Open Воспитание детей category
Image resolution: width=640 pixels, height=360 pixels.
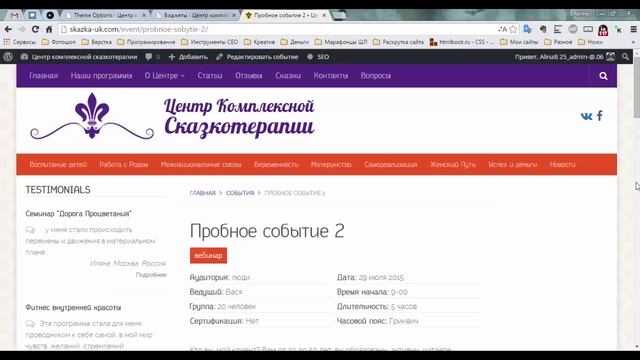[x=58, y=164]
